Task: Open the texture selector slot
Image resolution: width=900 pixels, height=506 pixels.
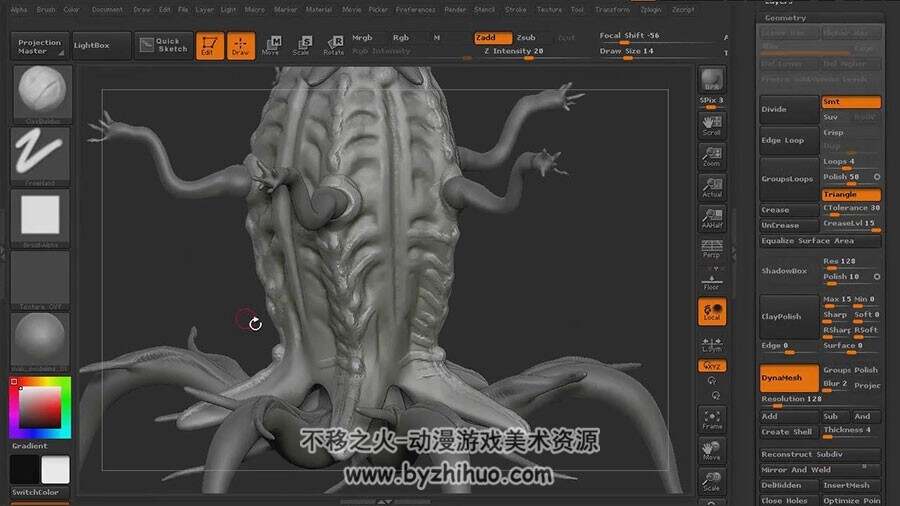Action: point(40,279)
